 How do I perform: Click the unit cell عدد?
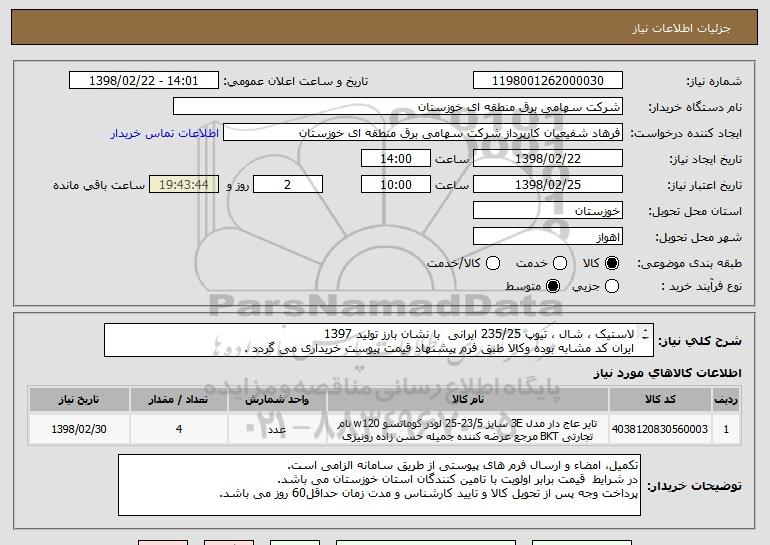click(x=277, y=429)
